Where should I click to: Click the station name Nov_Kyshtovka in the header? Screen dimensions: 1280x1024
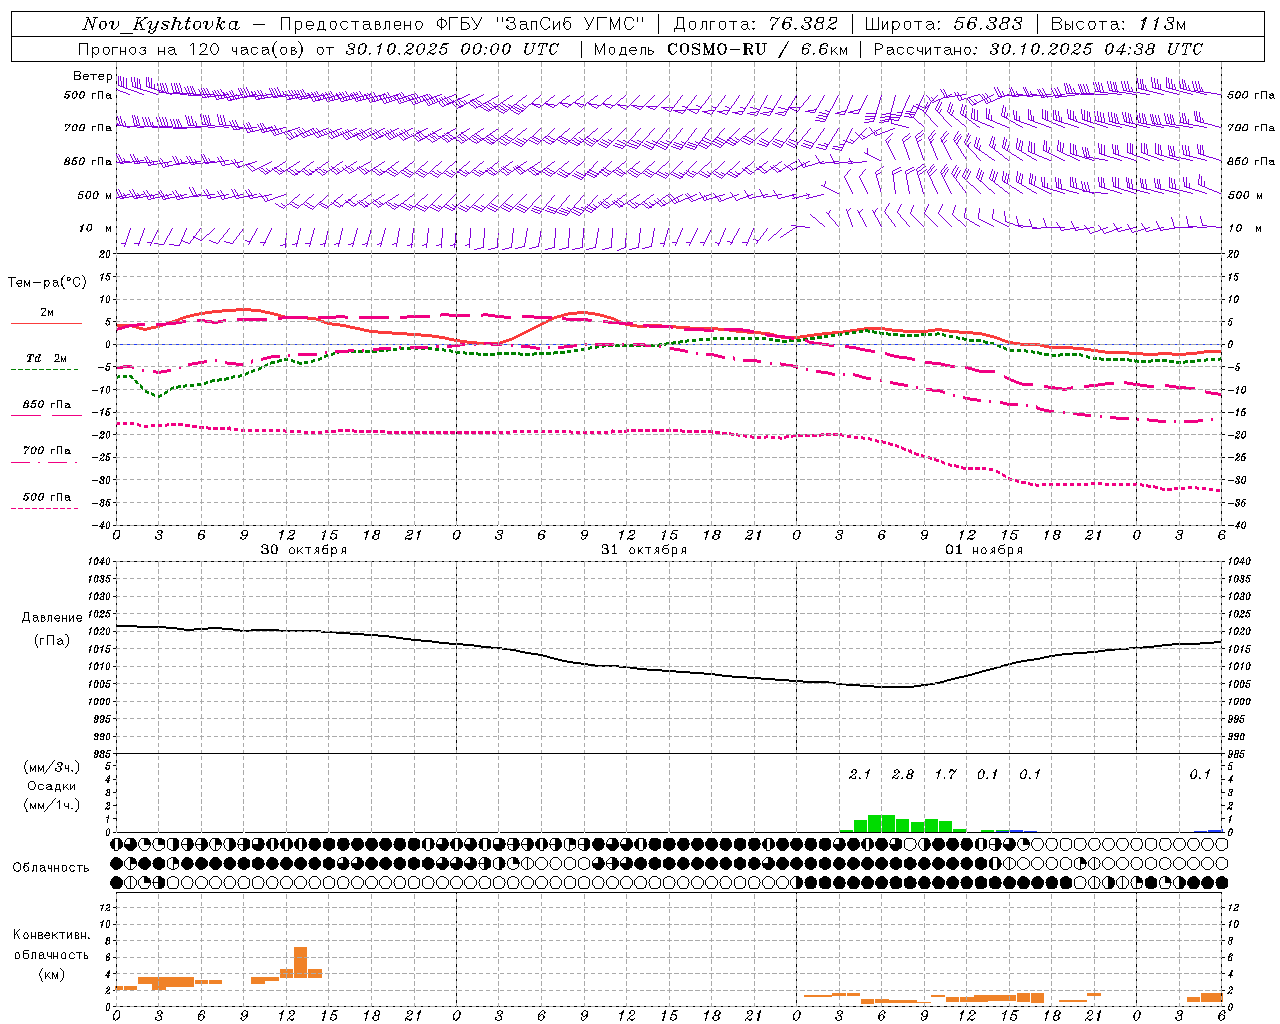pyautogui.click(x=161, y=24)
